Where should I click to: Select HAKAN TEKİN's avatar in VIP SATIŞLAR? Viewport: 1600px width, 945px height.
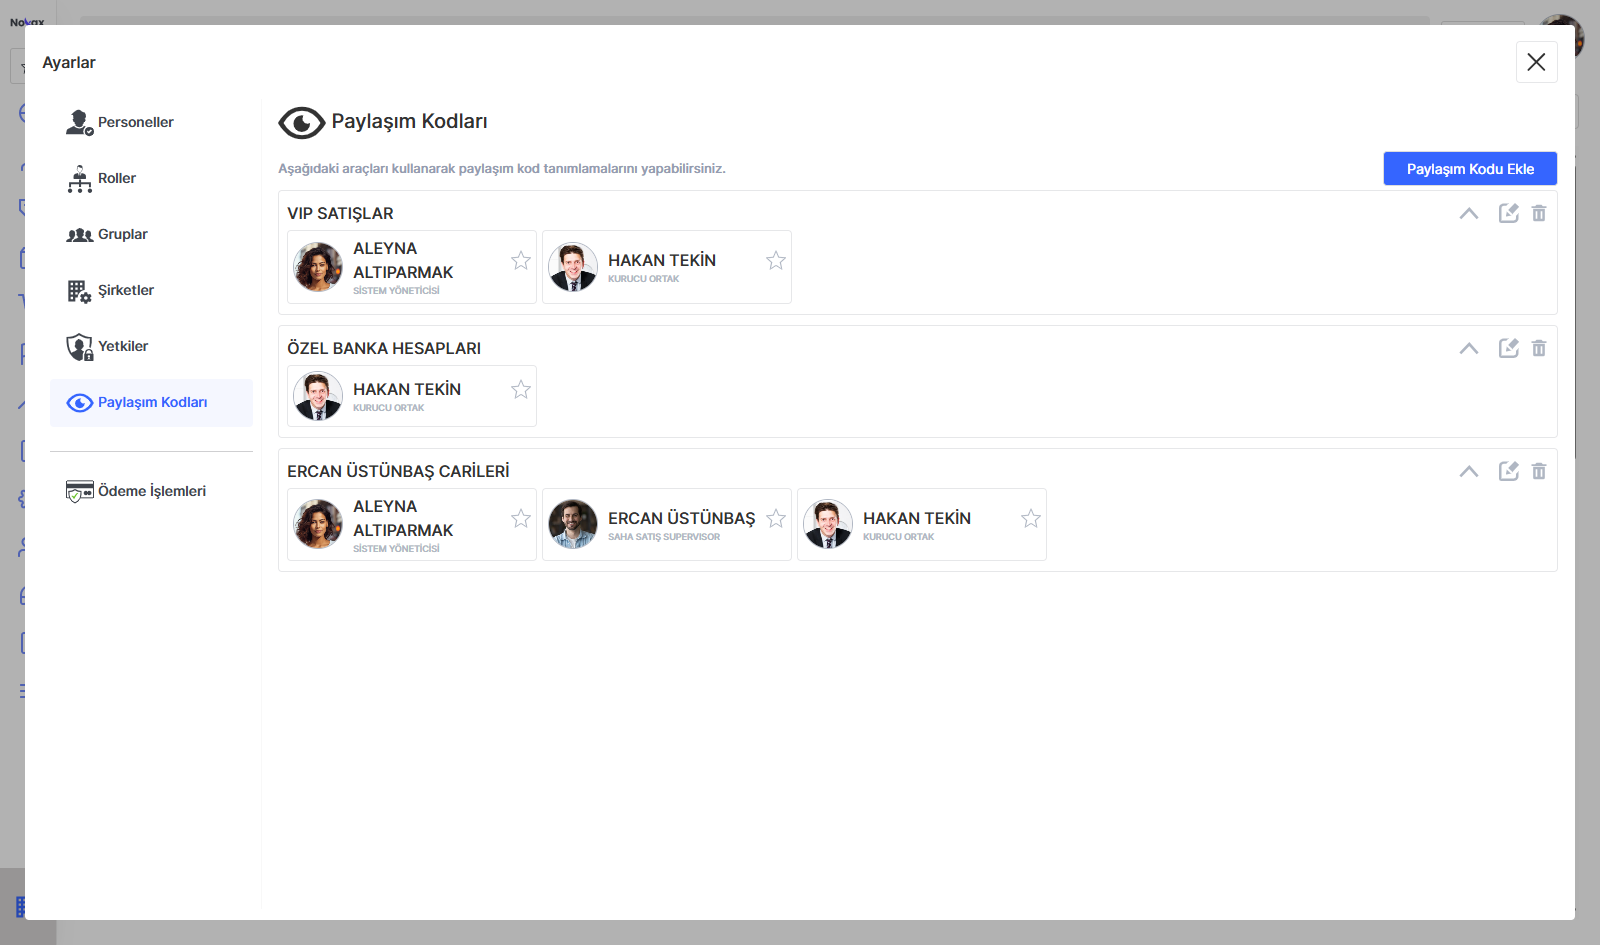click(573, 267)
